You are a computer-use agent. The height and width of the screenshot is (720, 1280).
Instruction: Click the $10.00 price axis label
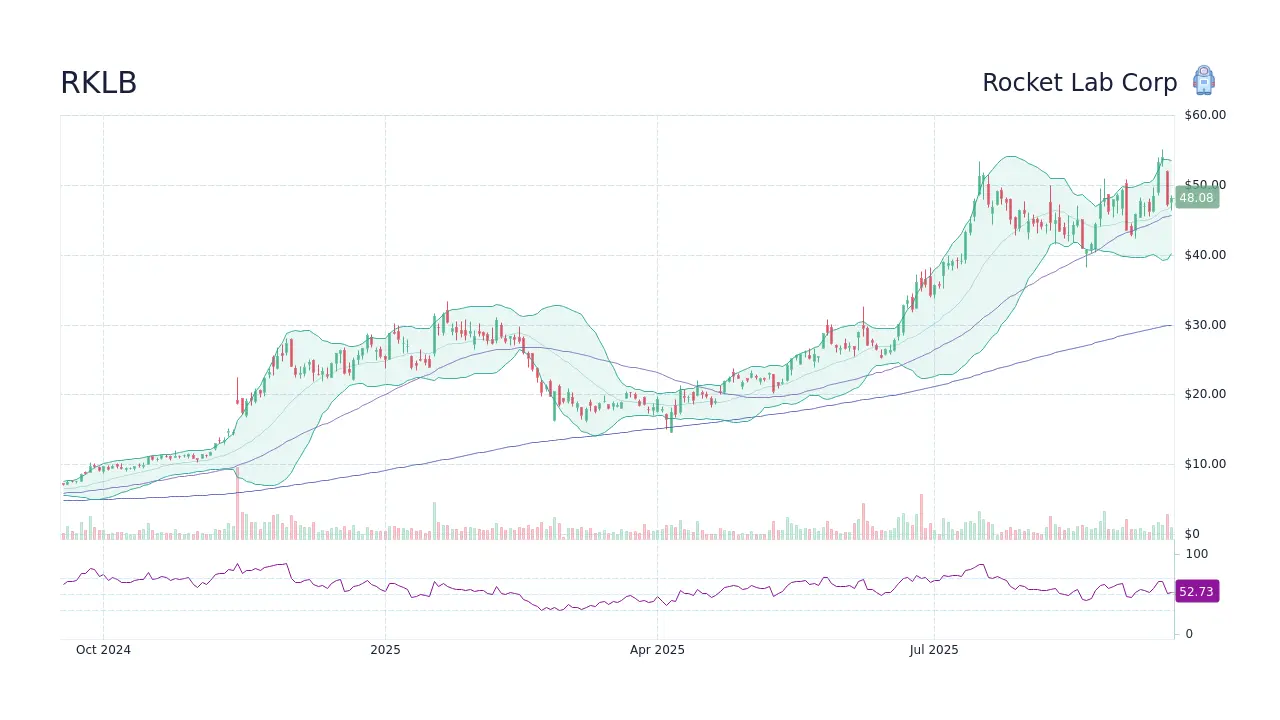tap(1205, 464)
